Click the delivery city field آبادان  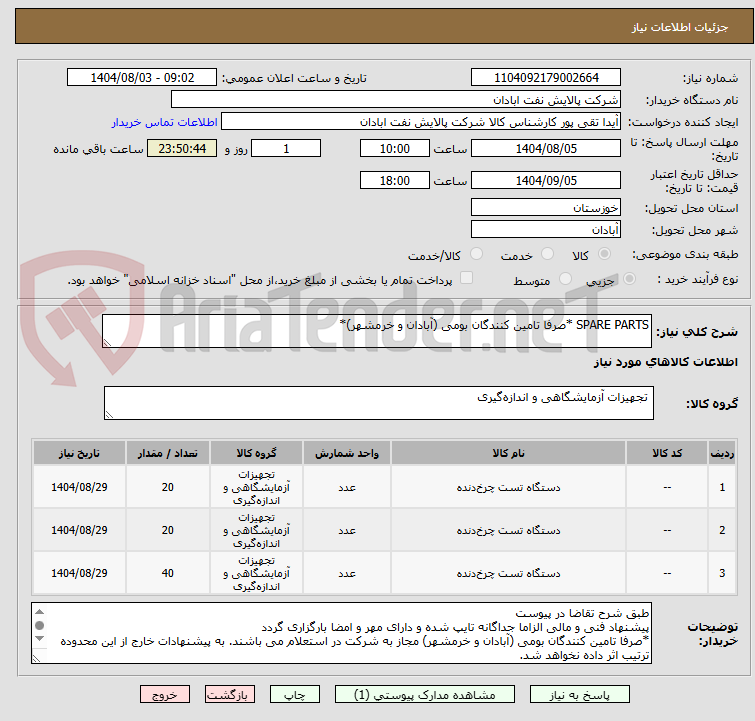click(x=546, y=229)
